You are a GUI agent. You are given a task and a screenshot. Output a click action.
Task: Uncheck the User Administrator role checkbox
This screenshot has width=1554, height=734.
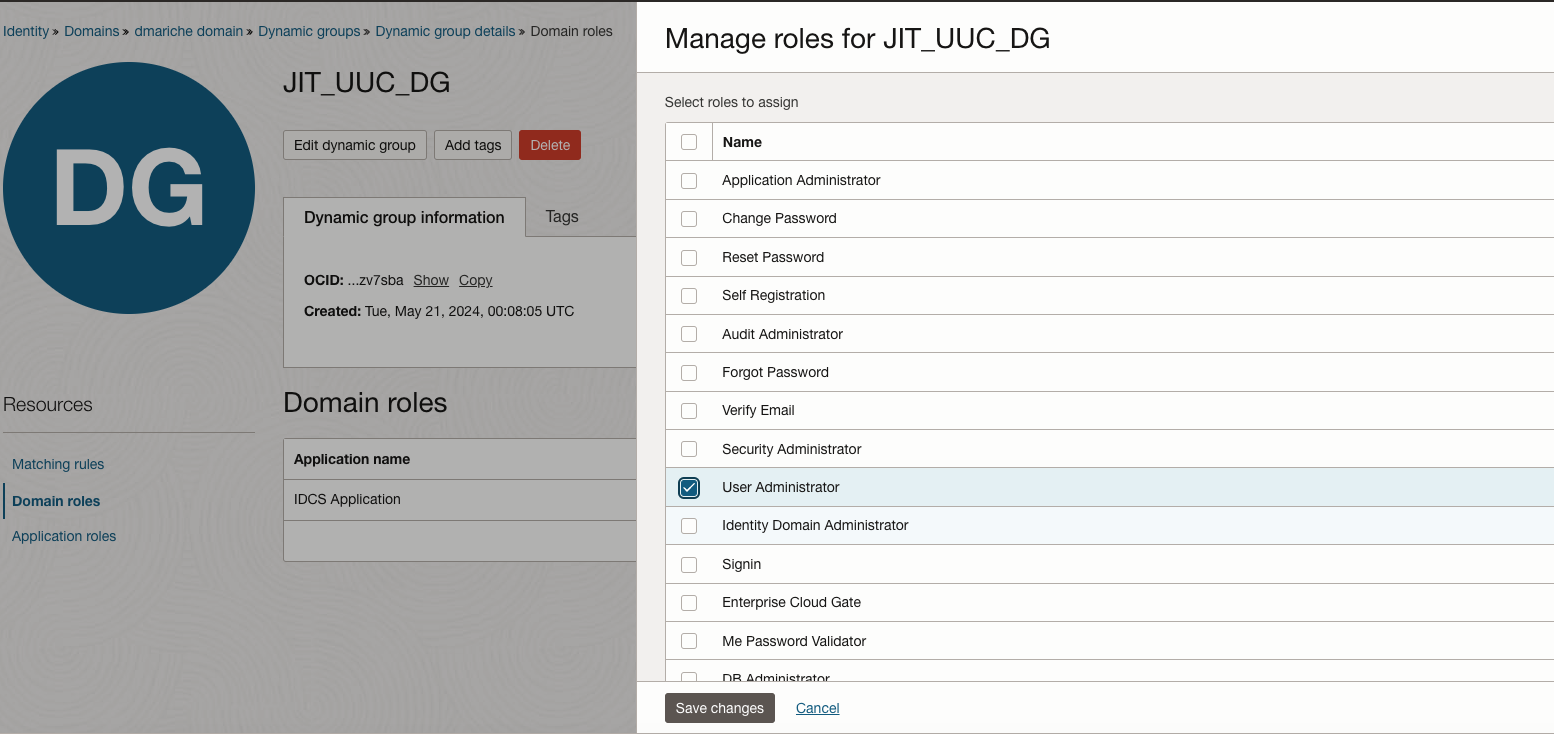click(689, 488)
